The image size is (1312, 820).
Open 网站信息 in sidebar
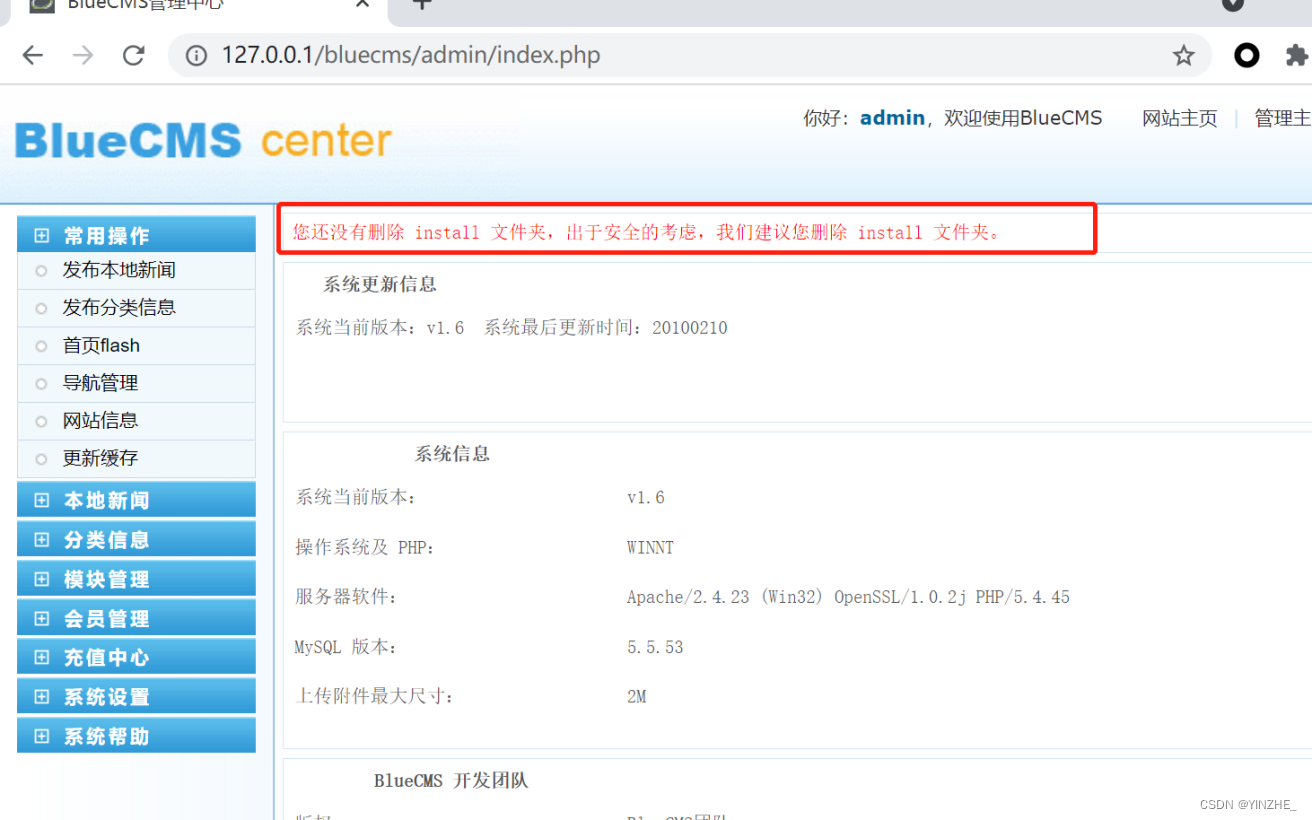click(100, 420)
